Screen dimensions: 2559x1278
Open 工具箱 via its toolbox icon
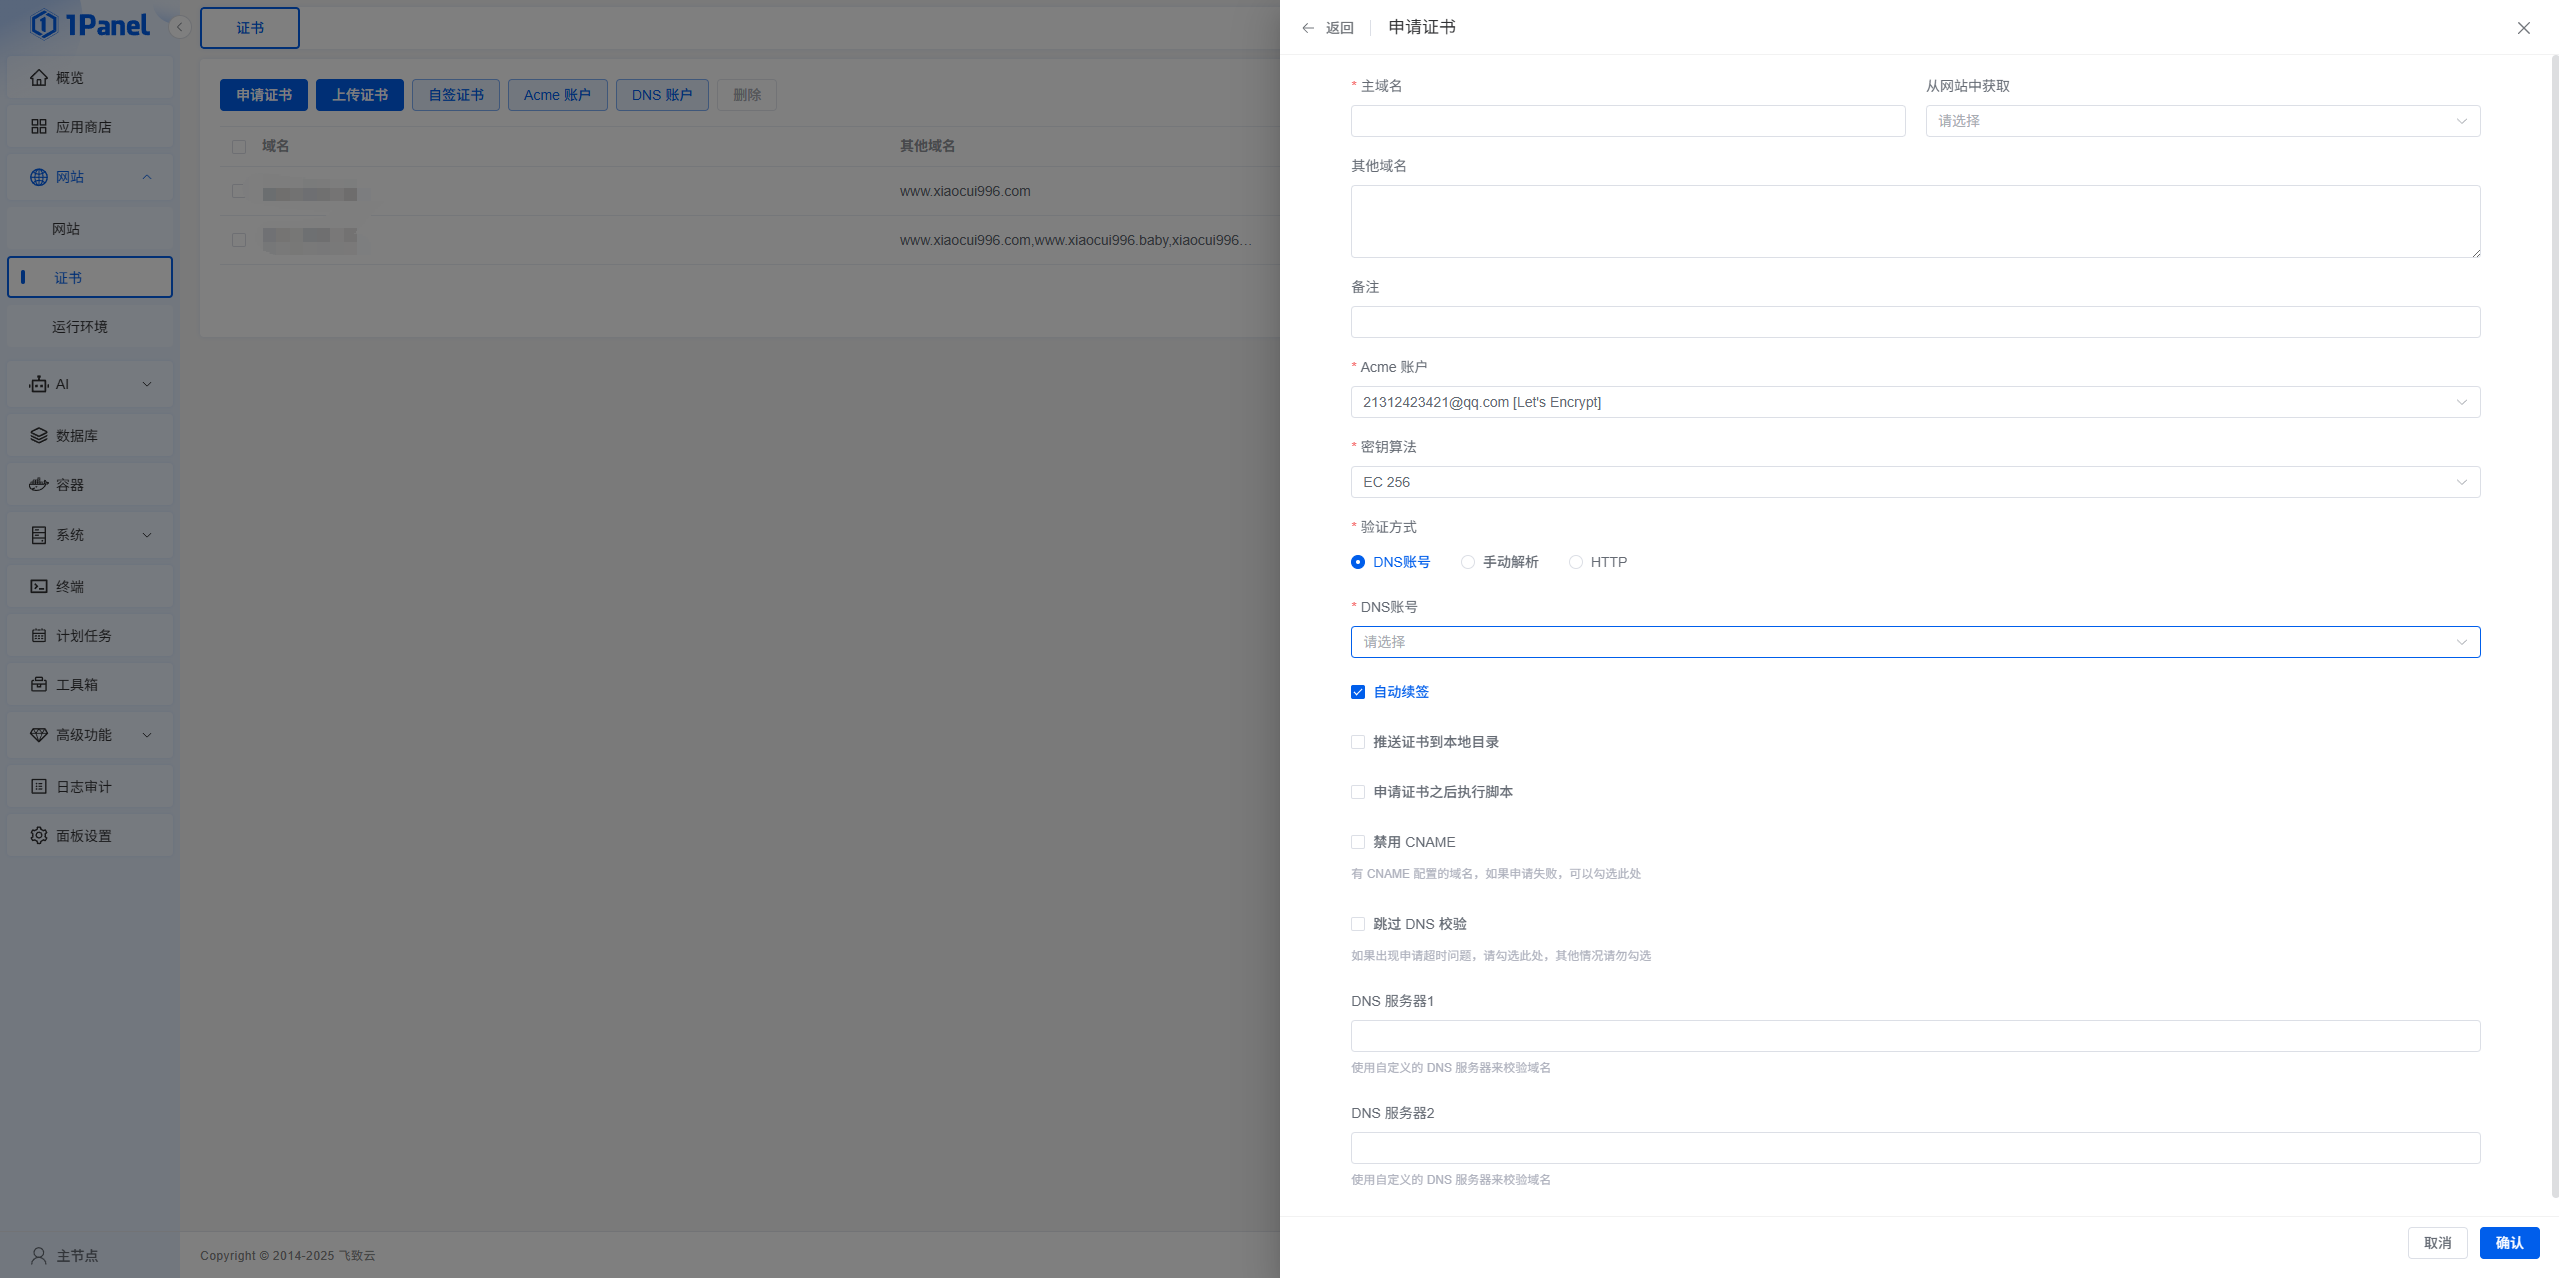pyautogui.click(x=39, y=685)
